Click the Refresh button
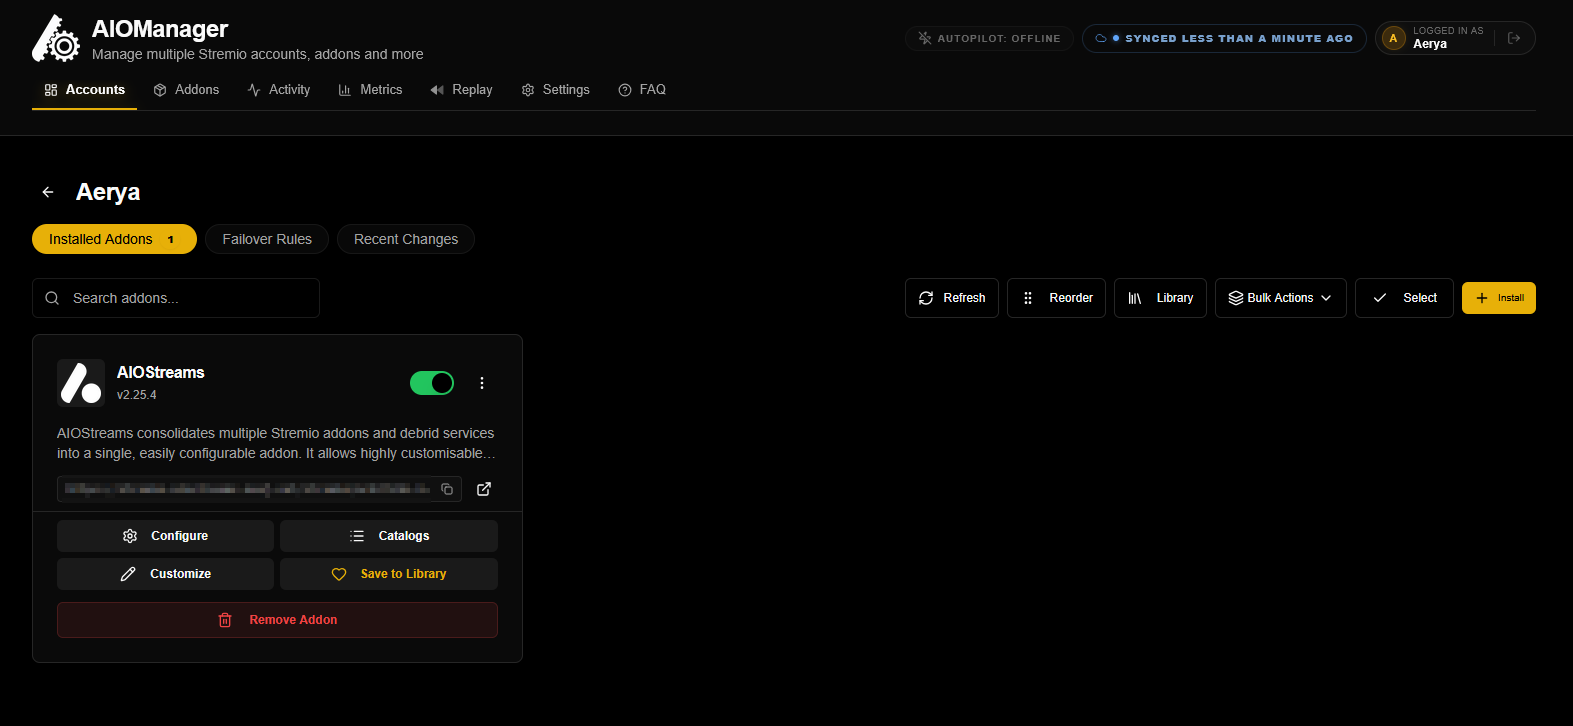1573x726 pixels. pos(952,298)
